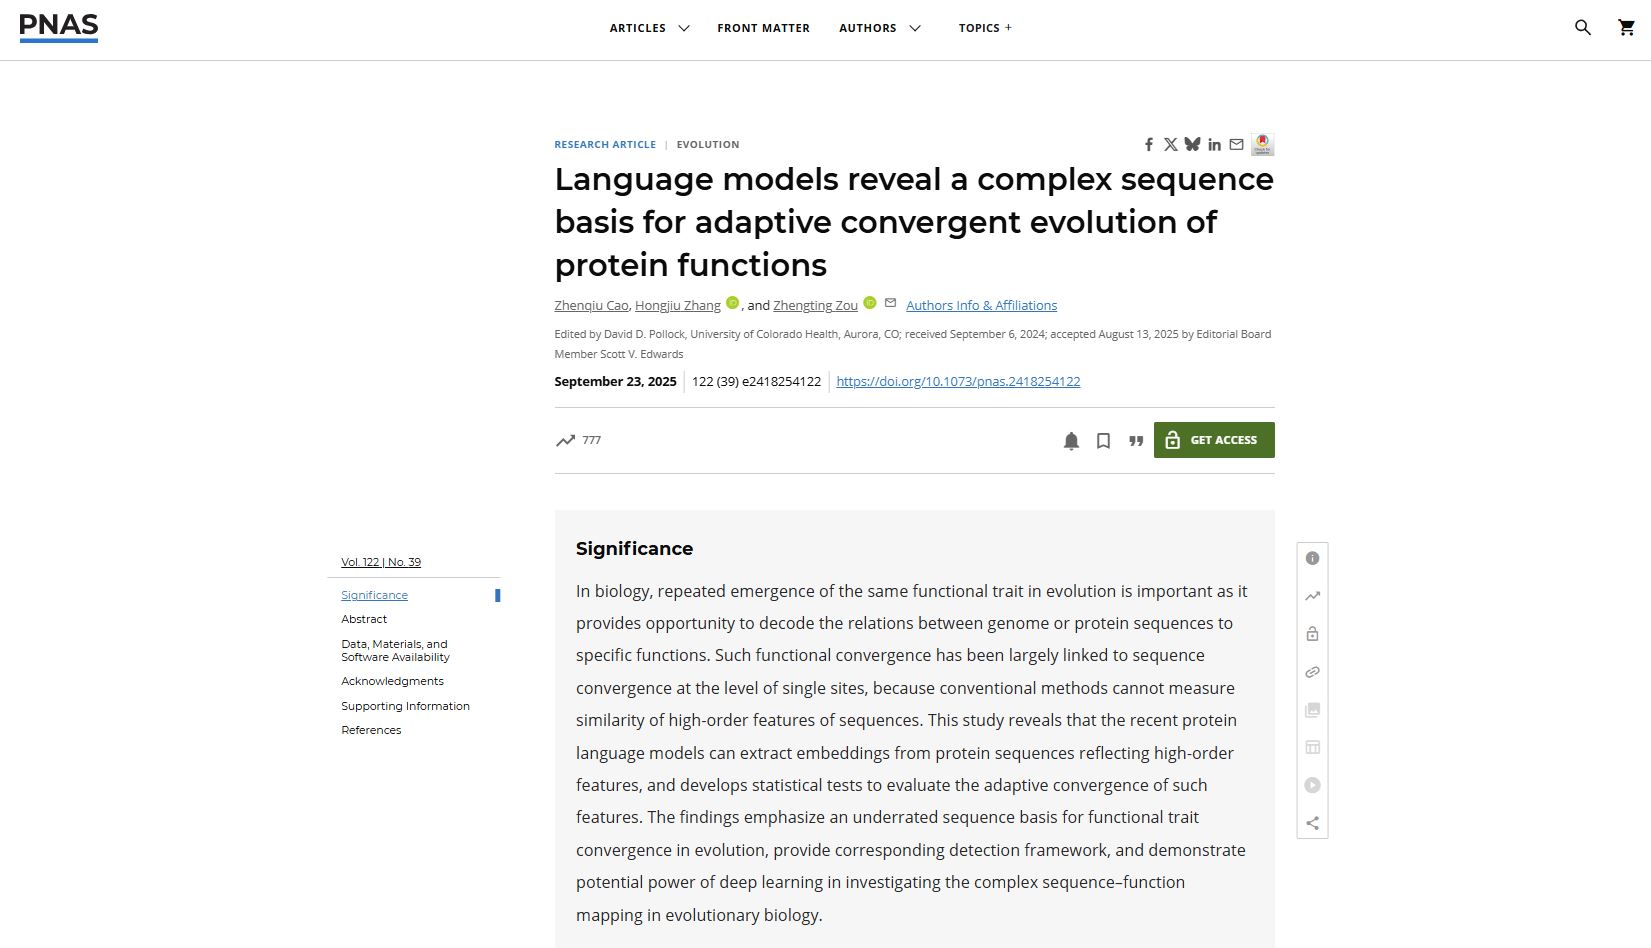Click the share icon in side toolbar
The width and height of the screenshot is (1651, 948).
1312,823
